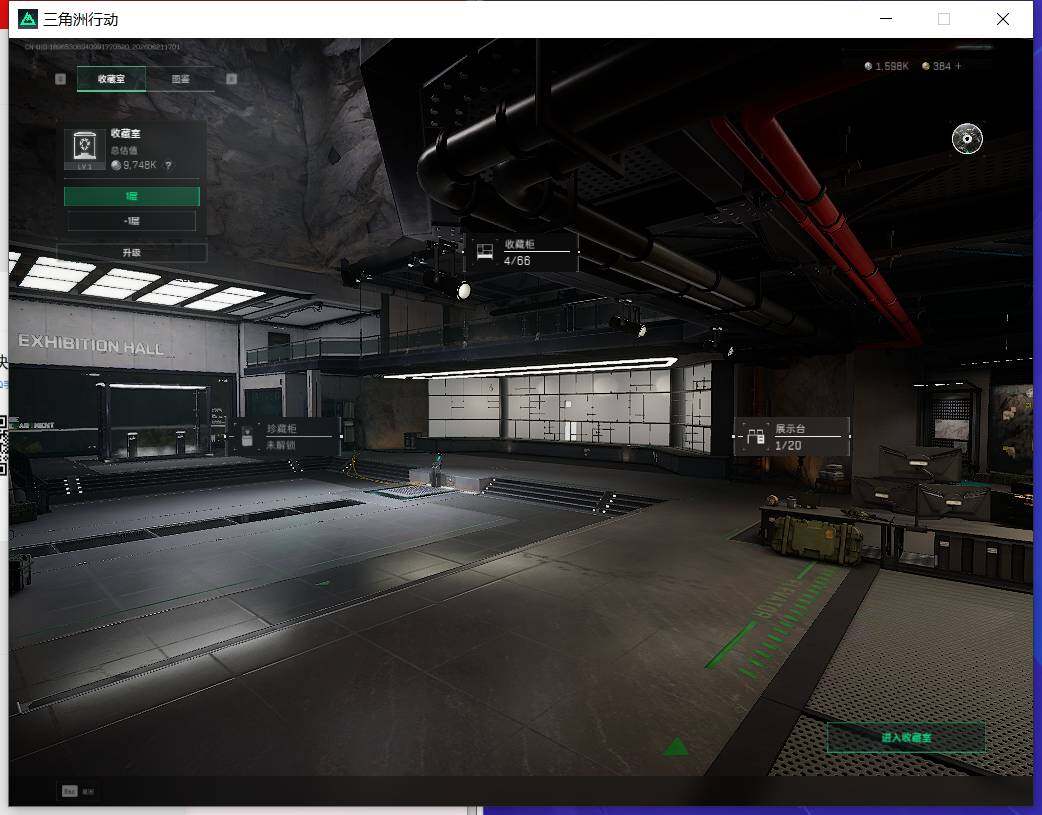This screenshot has height=815, width=1042.
Task: Click the 展示台 display stand icon
Action: (755, 437)
